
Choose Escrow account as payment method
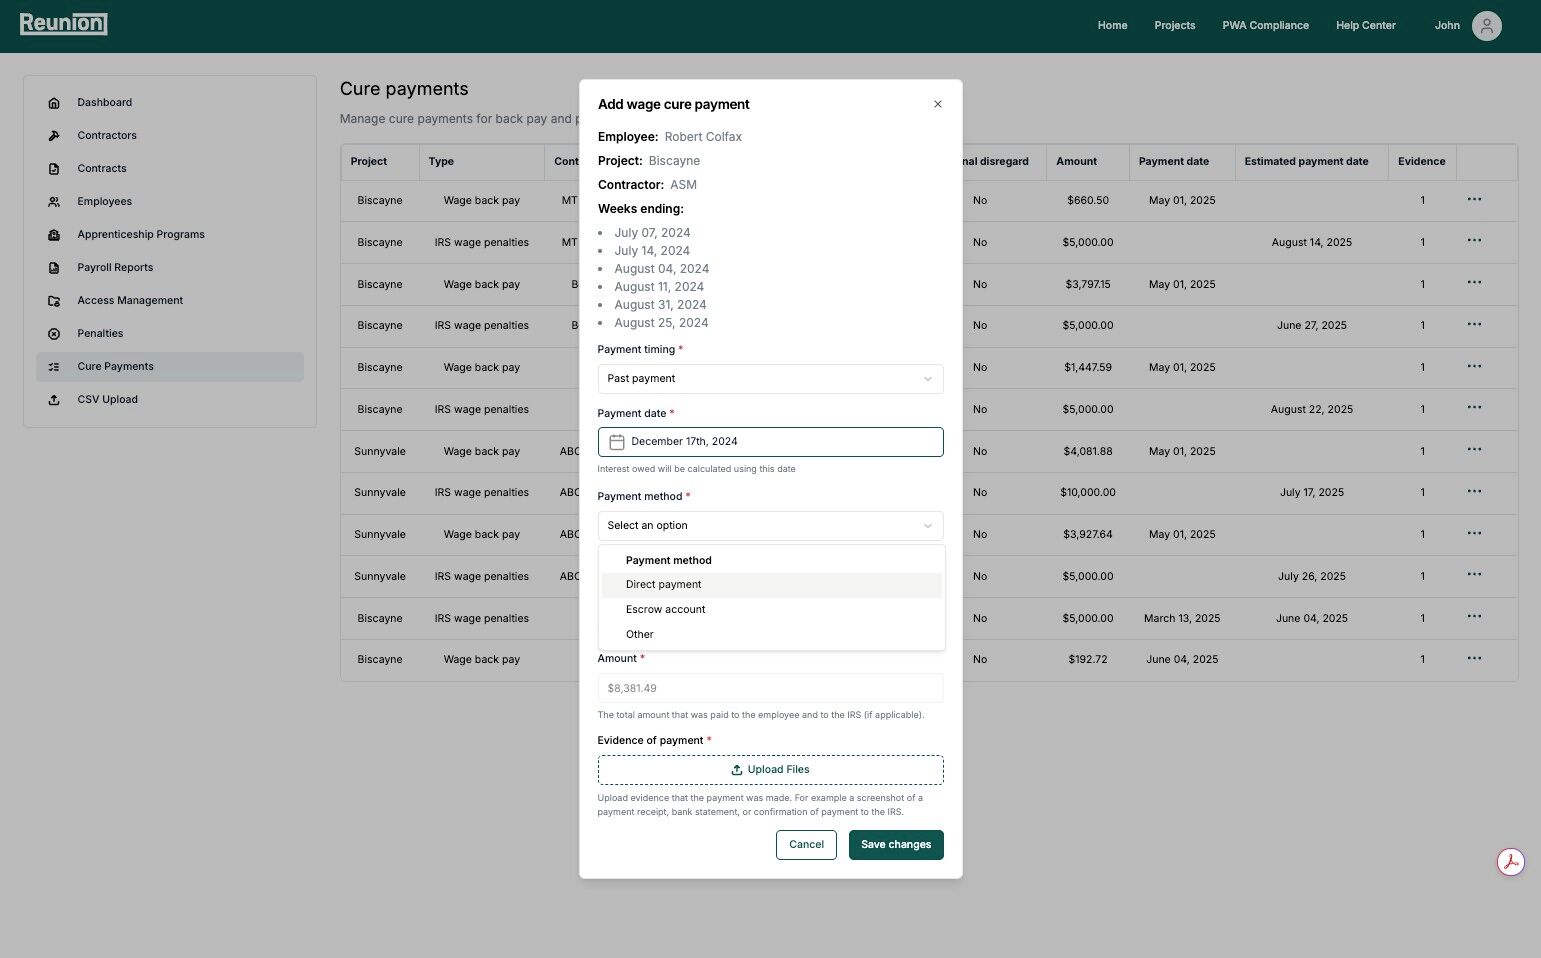click(x=665, y=609)
